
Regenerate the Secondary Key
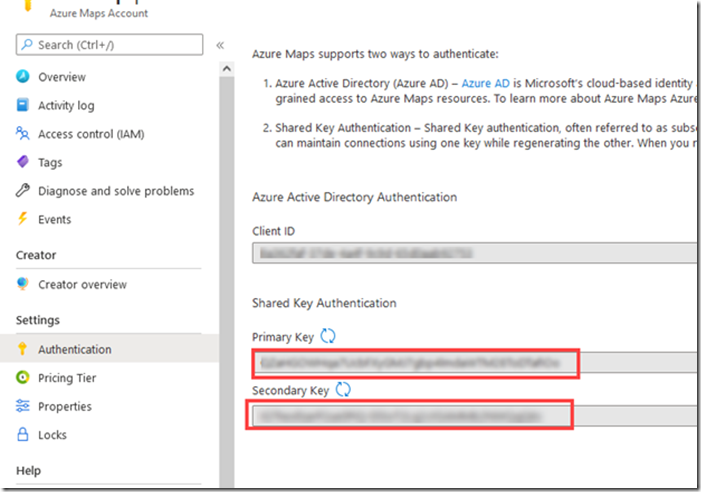343,389
